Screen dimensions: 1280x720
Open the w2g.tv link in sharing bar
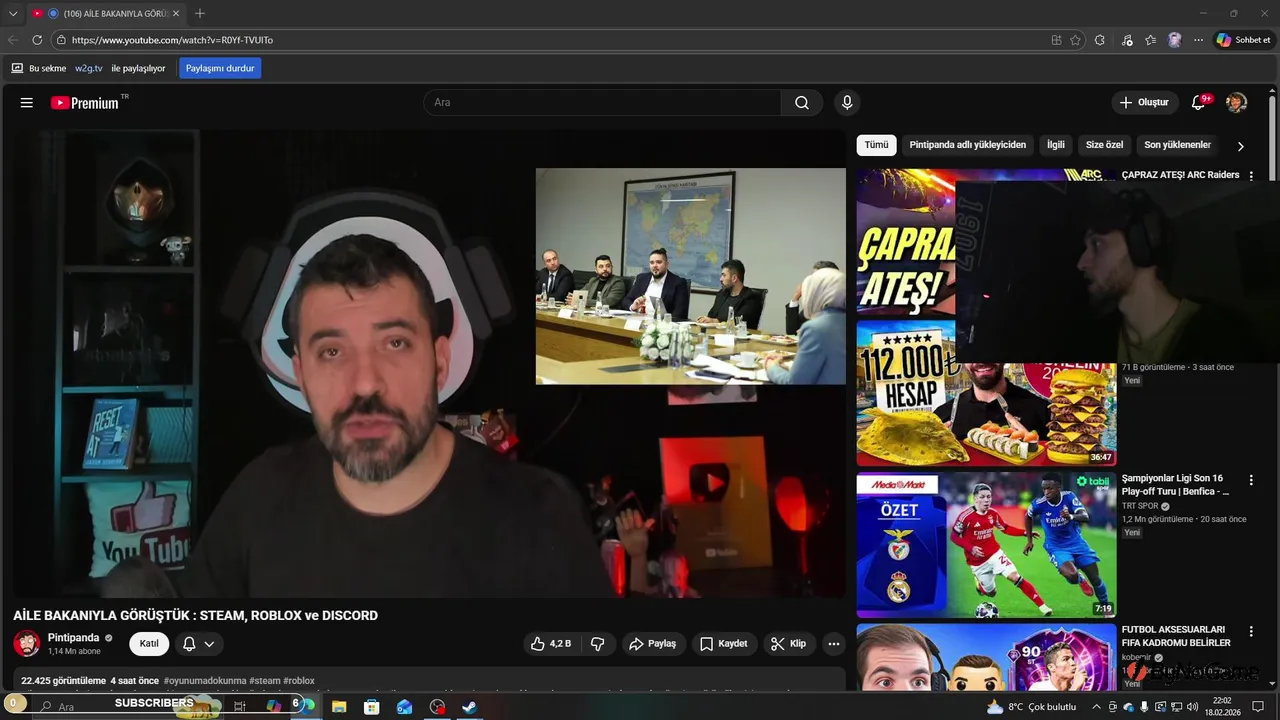[x=89, y=68]
